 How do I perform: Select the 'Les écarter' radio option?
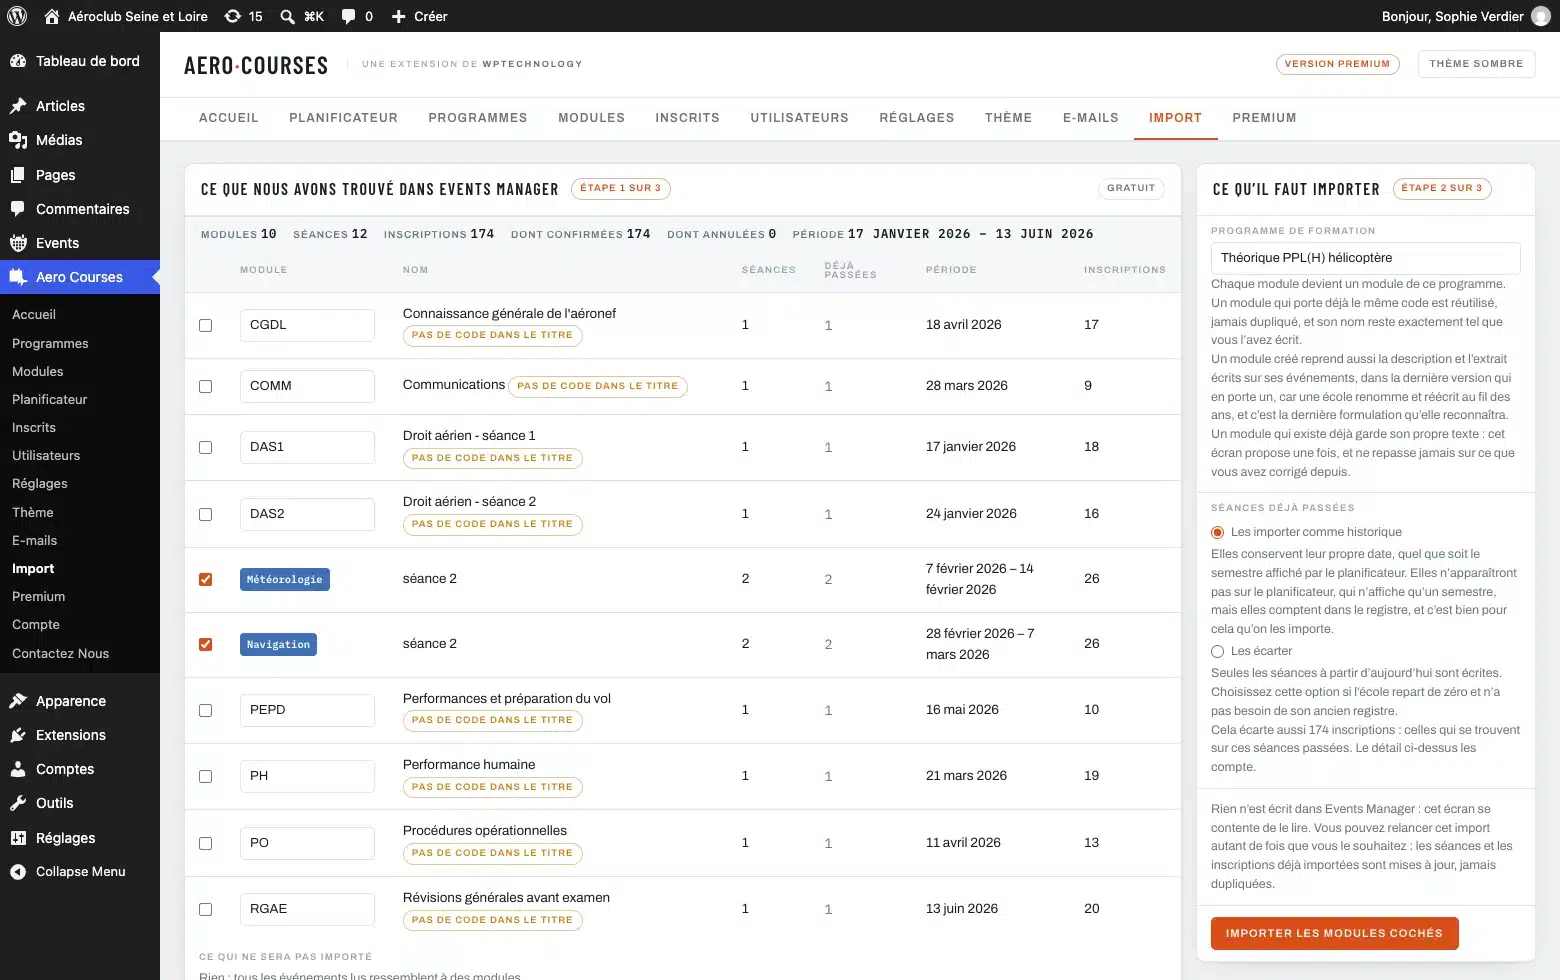pos(1217,651)
